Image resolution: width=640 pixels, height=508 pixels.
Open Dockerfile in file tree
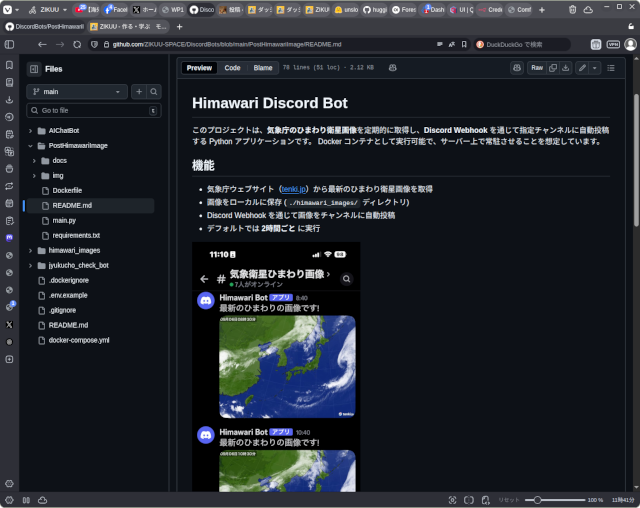pyautogui.click(x=67, y=191)
